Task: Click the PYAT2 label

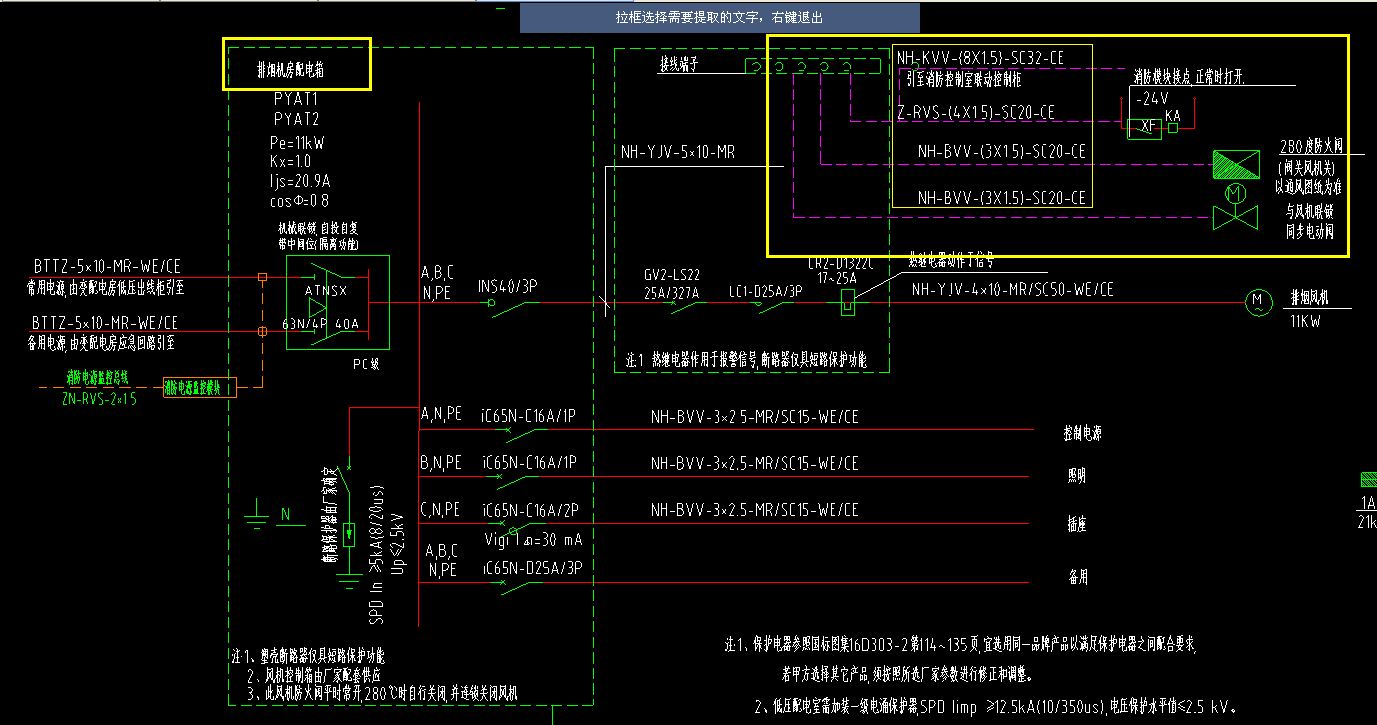Action: [x=296, y=118]
